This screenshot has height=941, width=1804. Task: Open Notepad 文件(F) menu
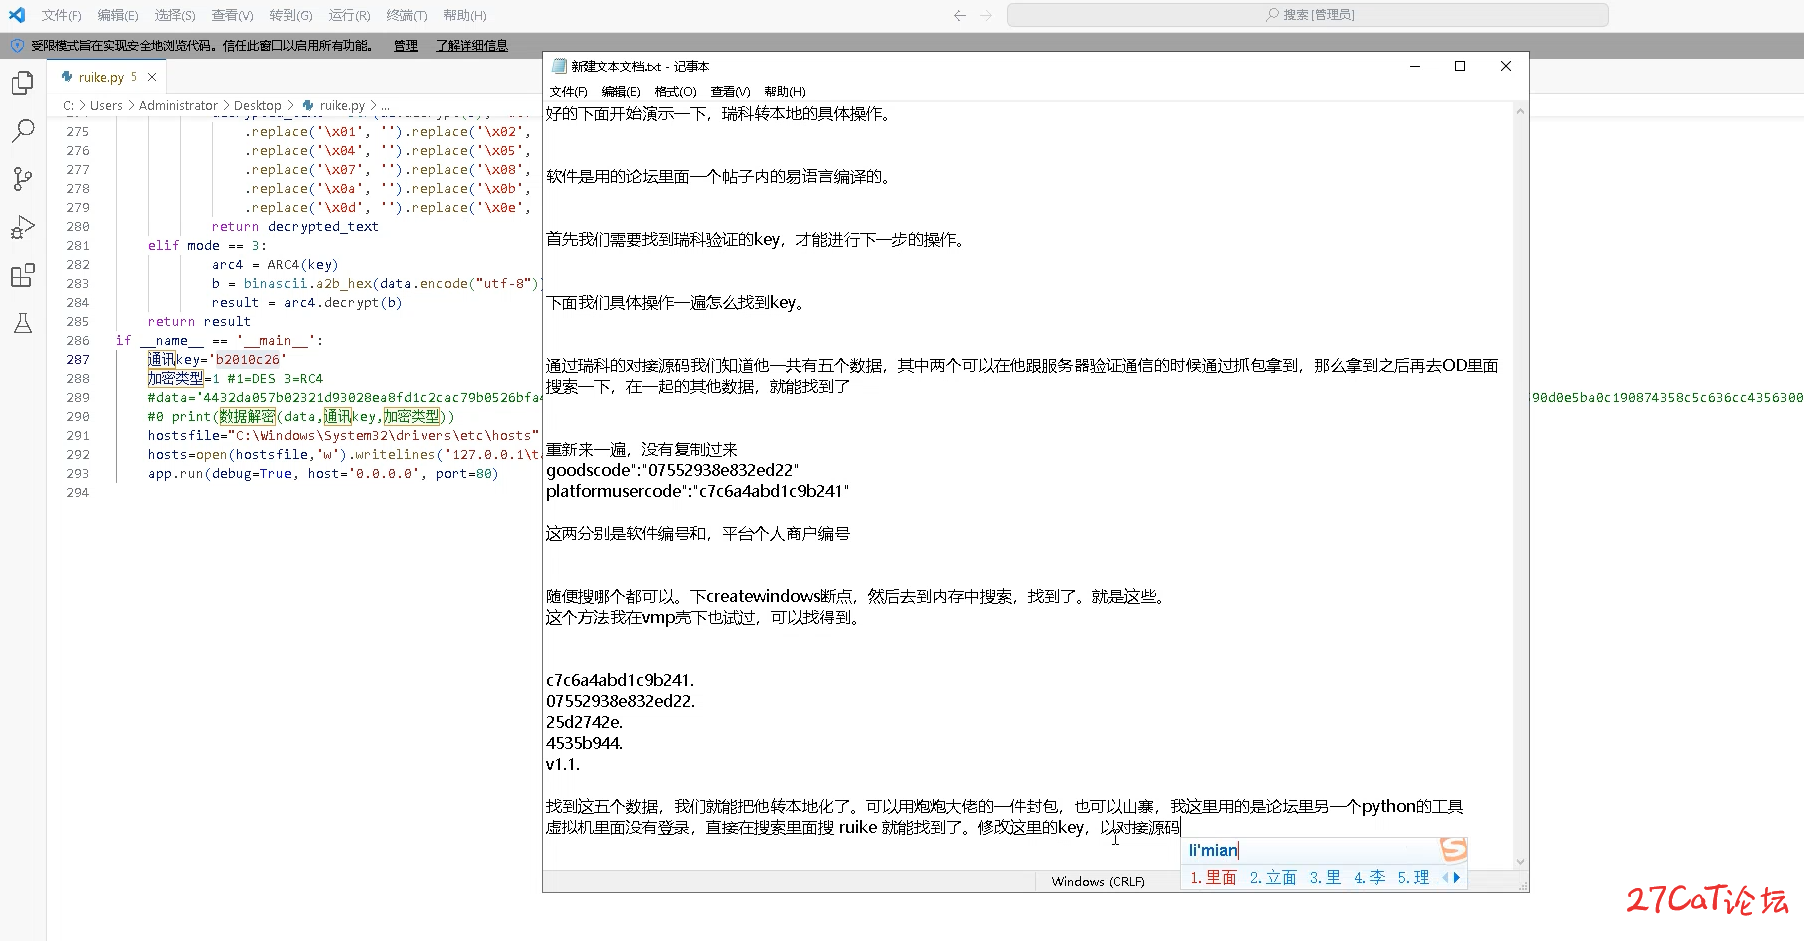568,91
